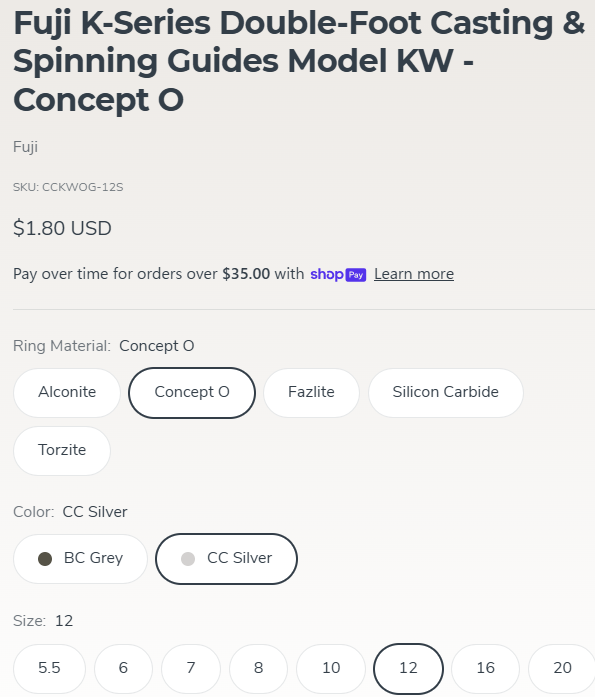Pick size 20 option

562,668
